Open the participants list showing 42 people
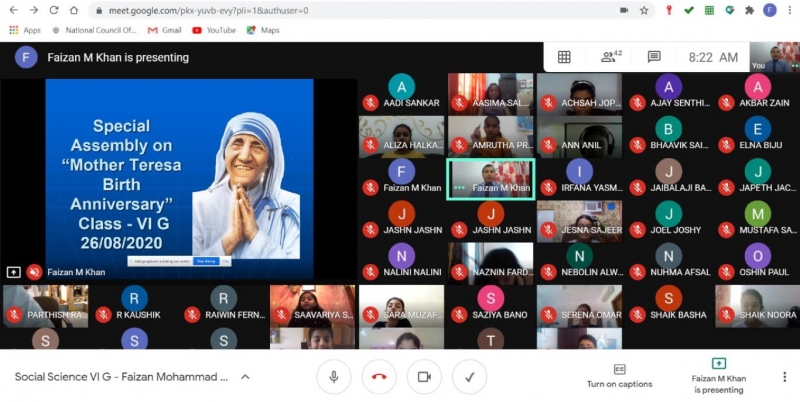The height and width of the screenshot is (402, 800). pos(611,57)
